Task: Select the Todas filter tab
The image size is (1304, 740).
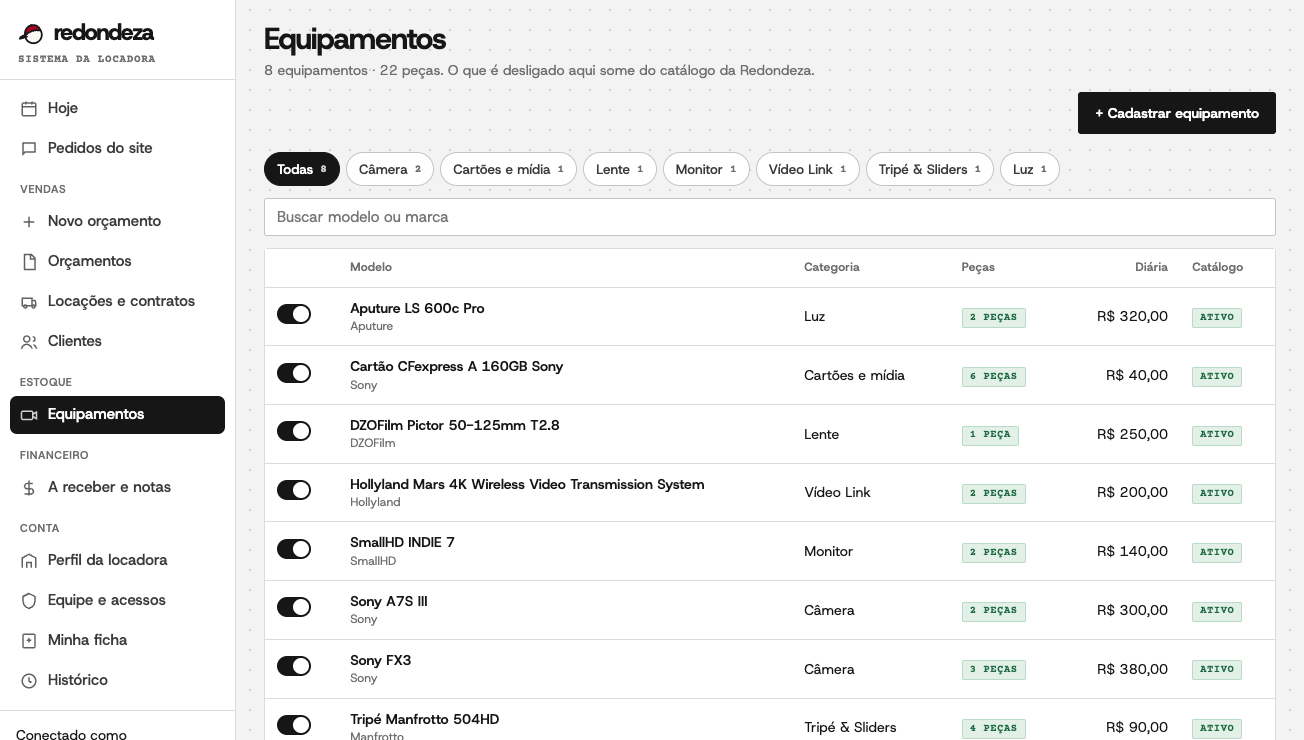Action: [302, 169]
